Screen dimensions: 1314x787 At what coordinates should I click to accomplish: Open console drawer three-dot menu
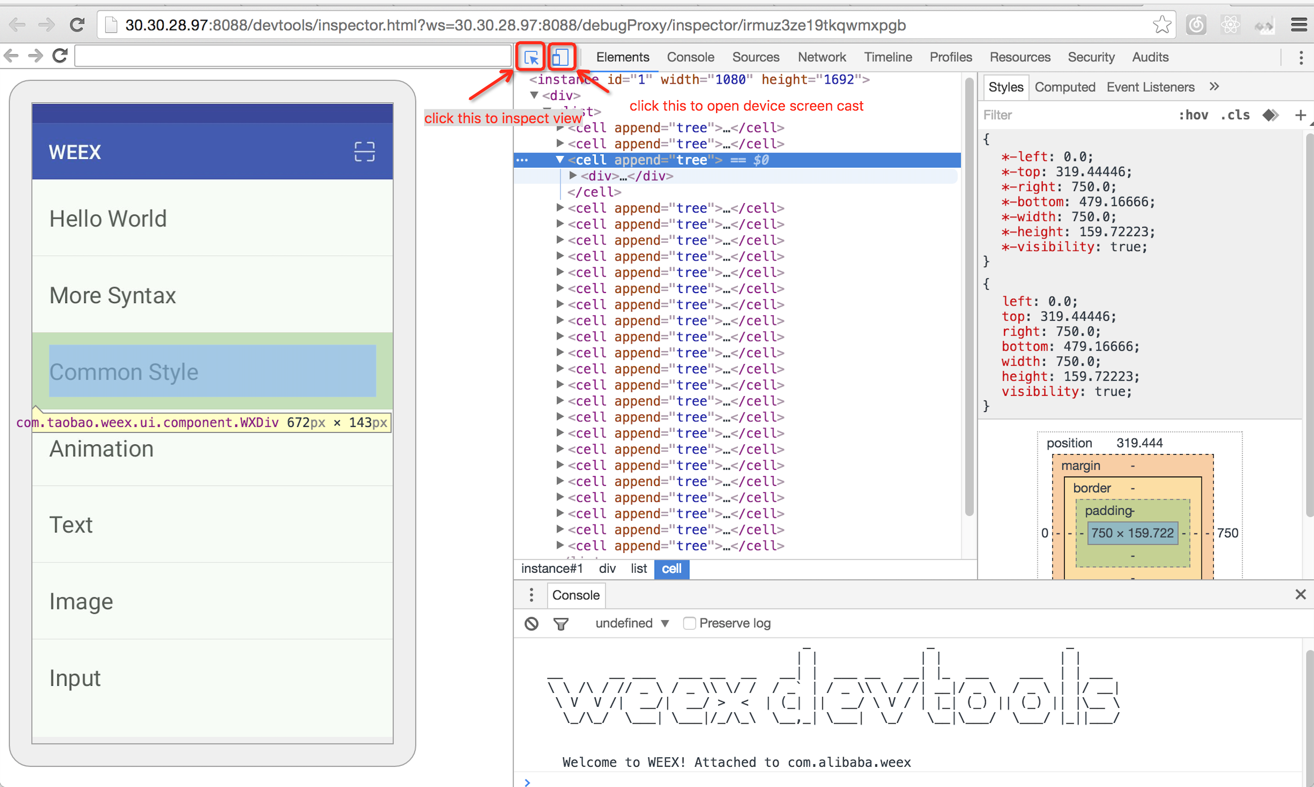tap(531, 595)
